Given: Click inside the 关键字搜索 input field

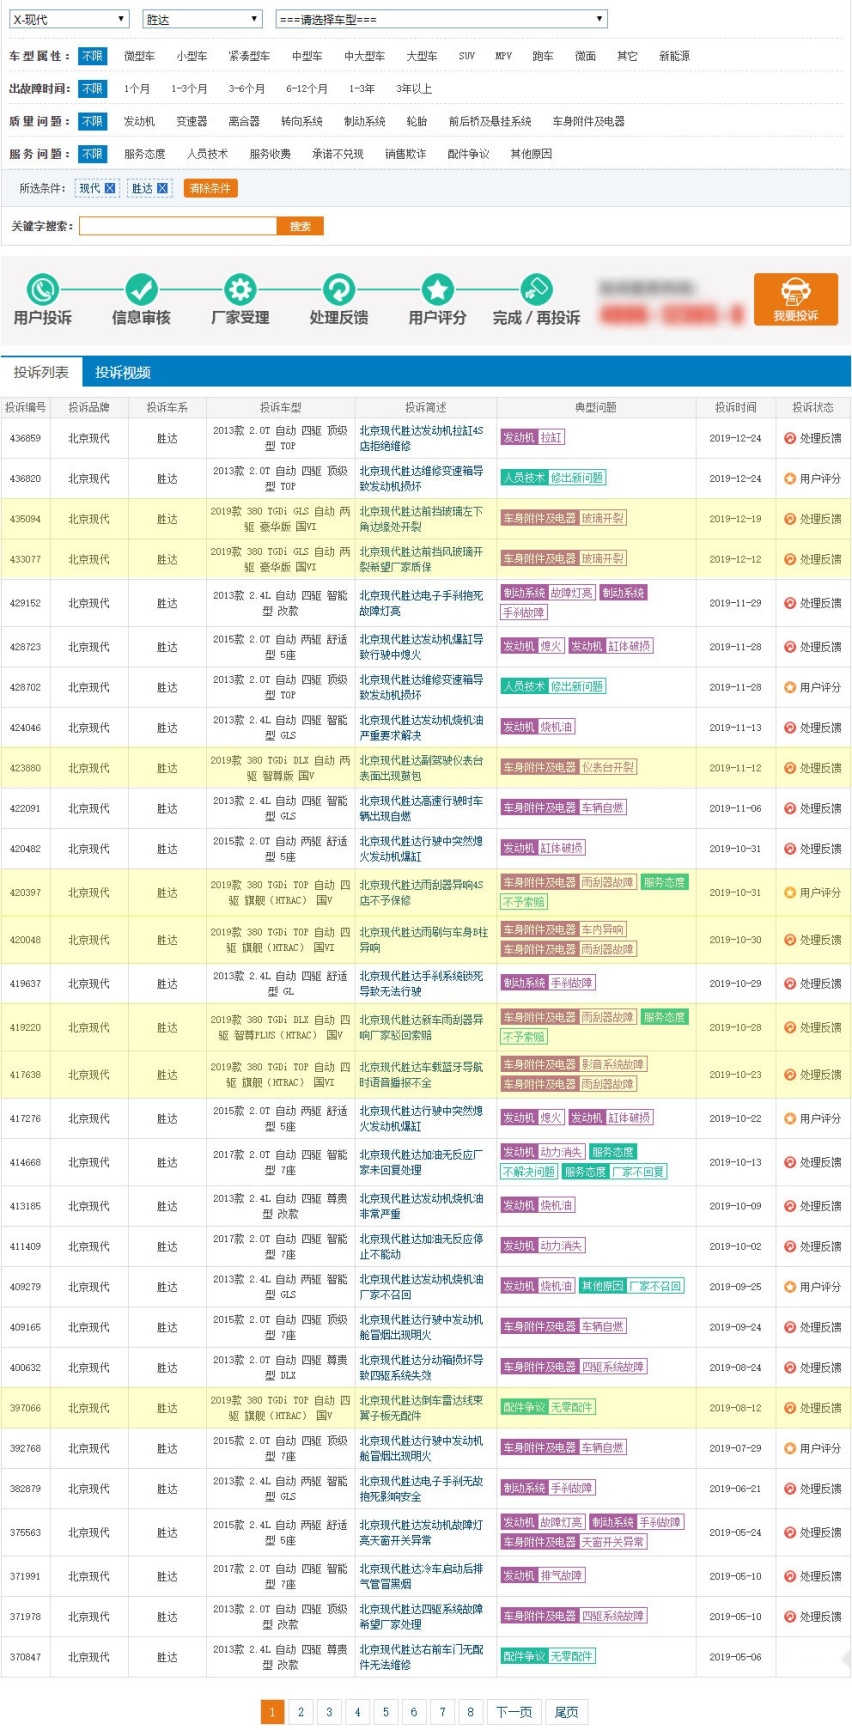Looking at the screenshot, I should tap(177, 226).
